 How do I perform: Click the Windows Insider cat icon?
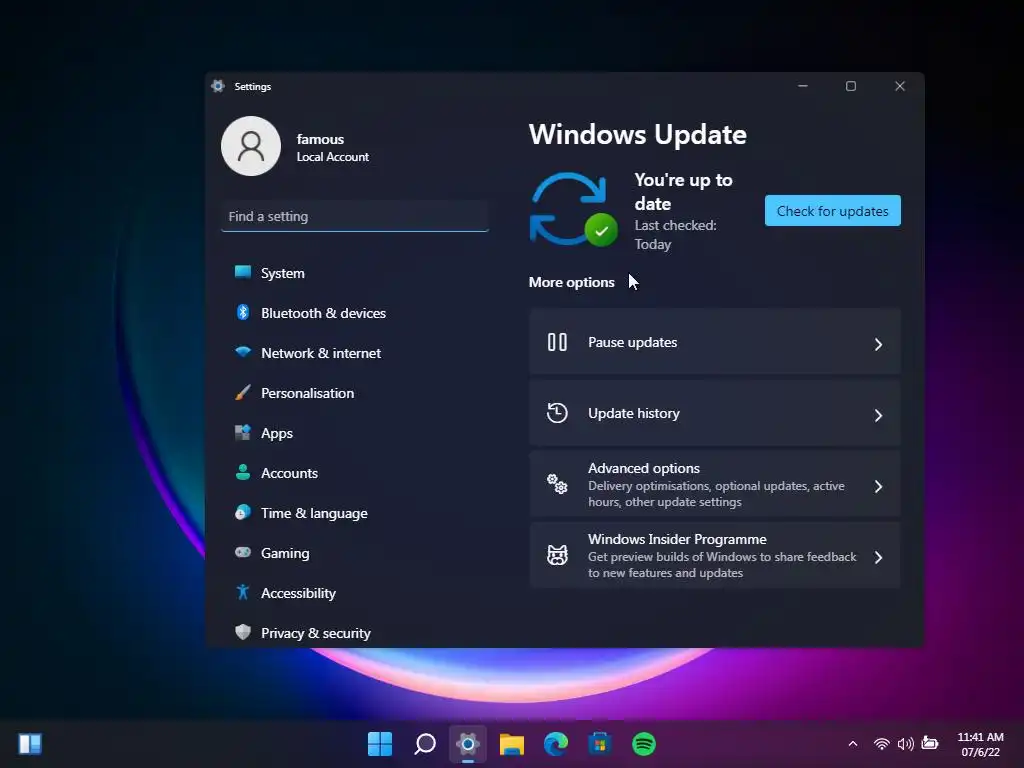pyautogui.click(x=557, y=555)
